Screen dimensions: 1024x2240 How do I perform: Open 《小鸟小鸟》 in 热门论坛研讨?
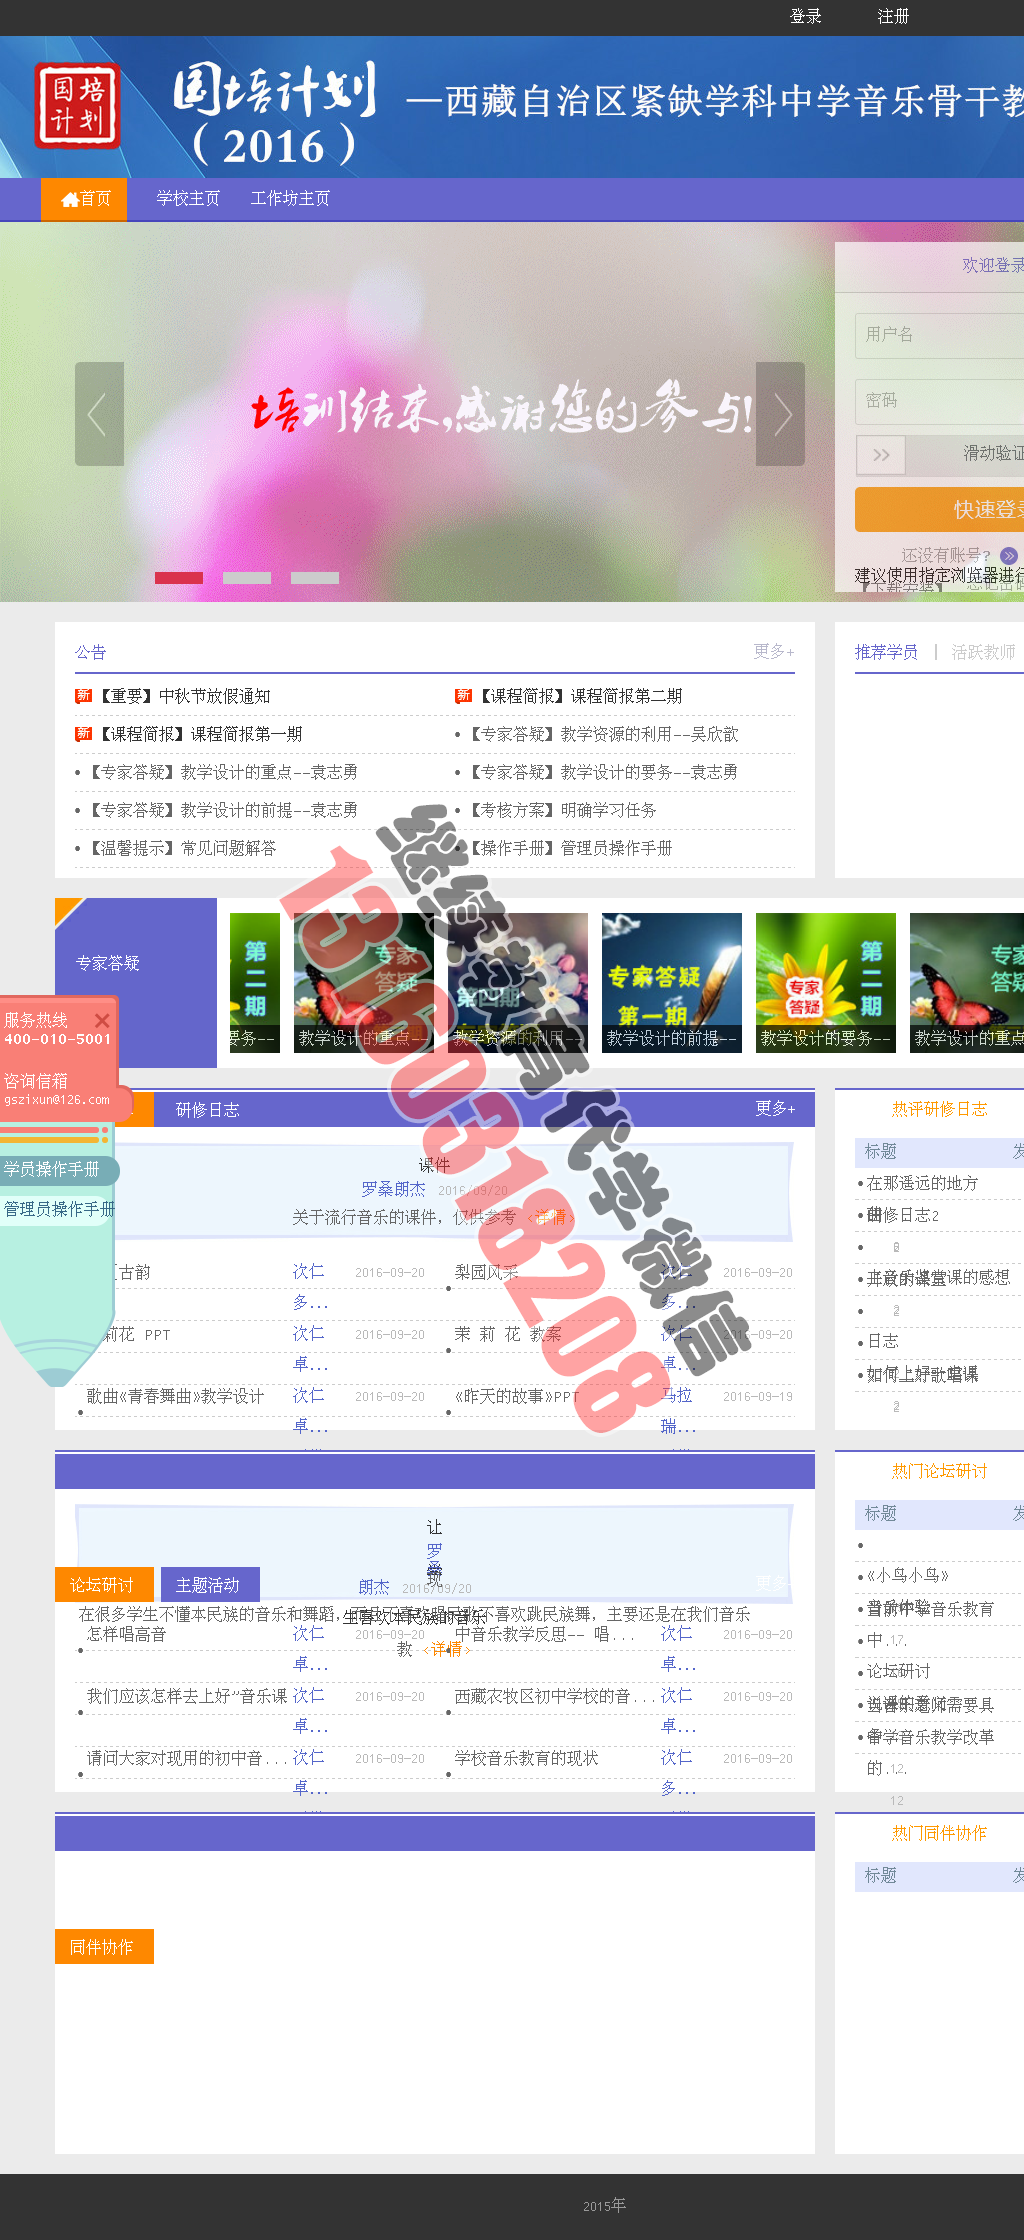[x=907, y=1576]
